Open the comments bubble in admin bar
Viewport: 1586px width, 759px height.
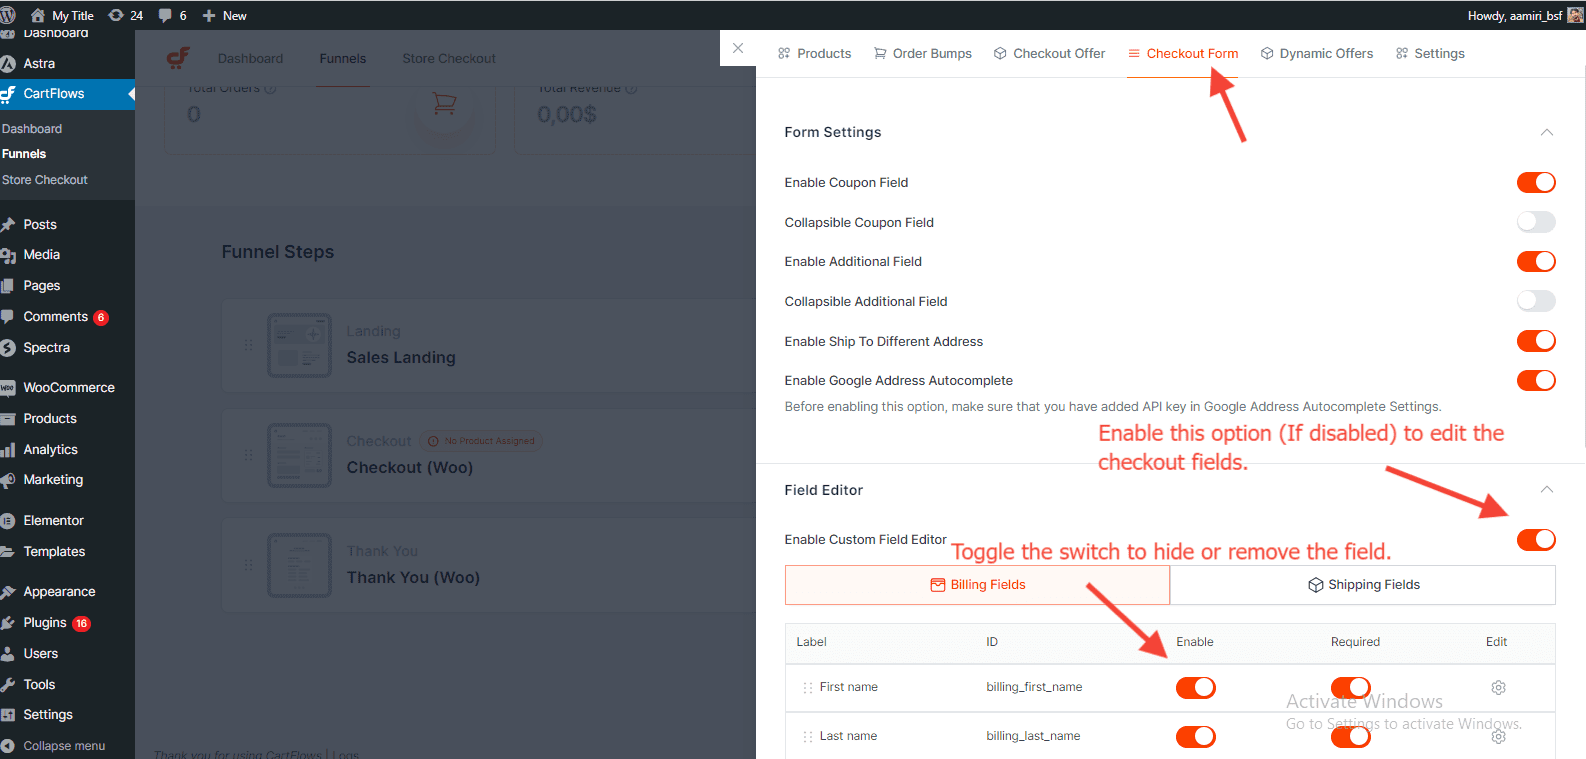pyautogui.click(x=172, y=15)
